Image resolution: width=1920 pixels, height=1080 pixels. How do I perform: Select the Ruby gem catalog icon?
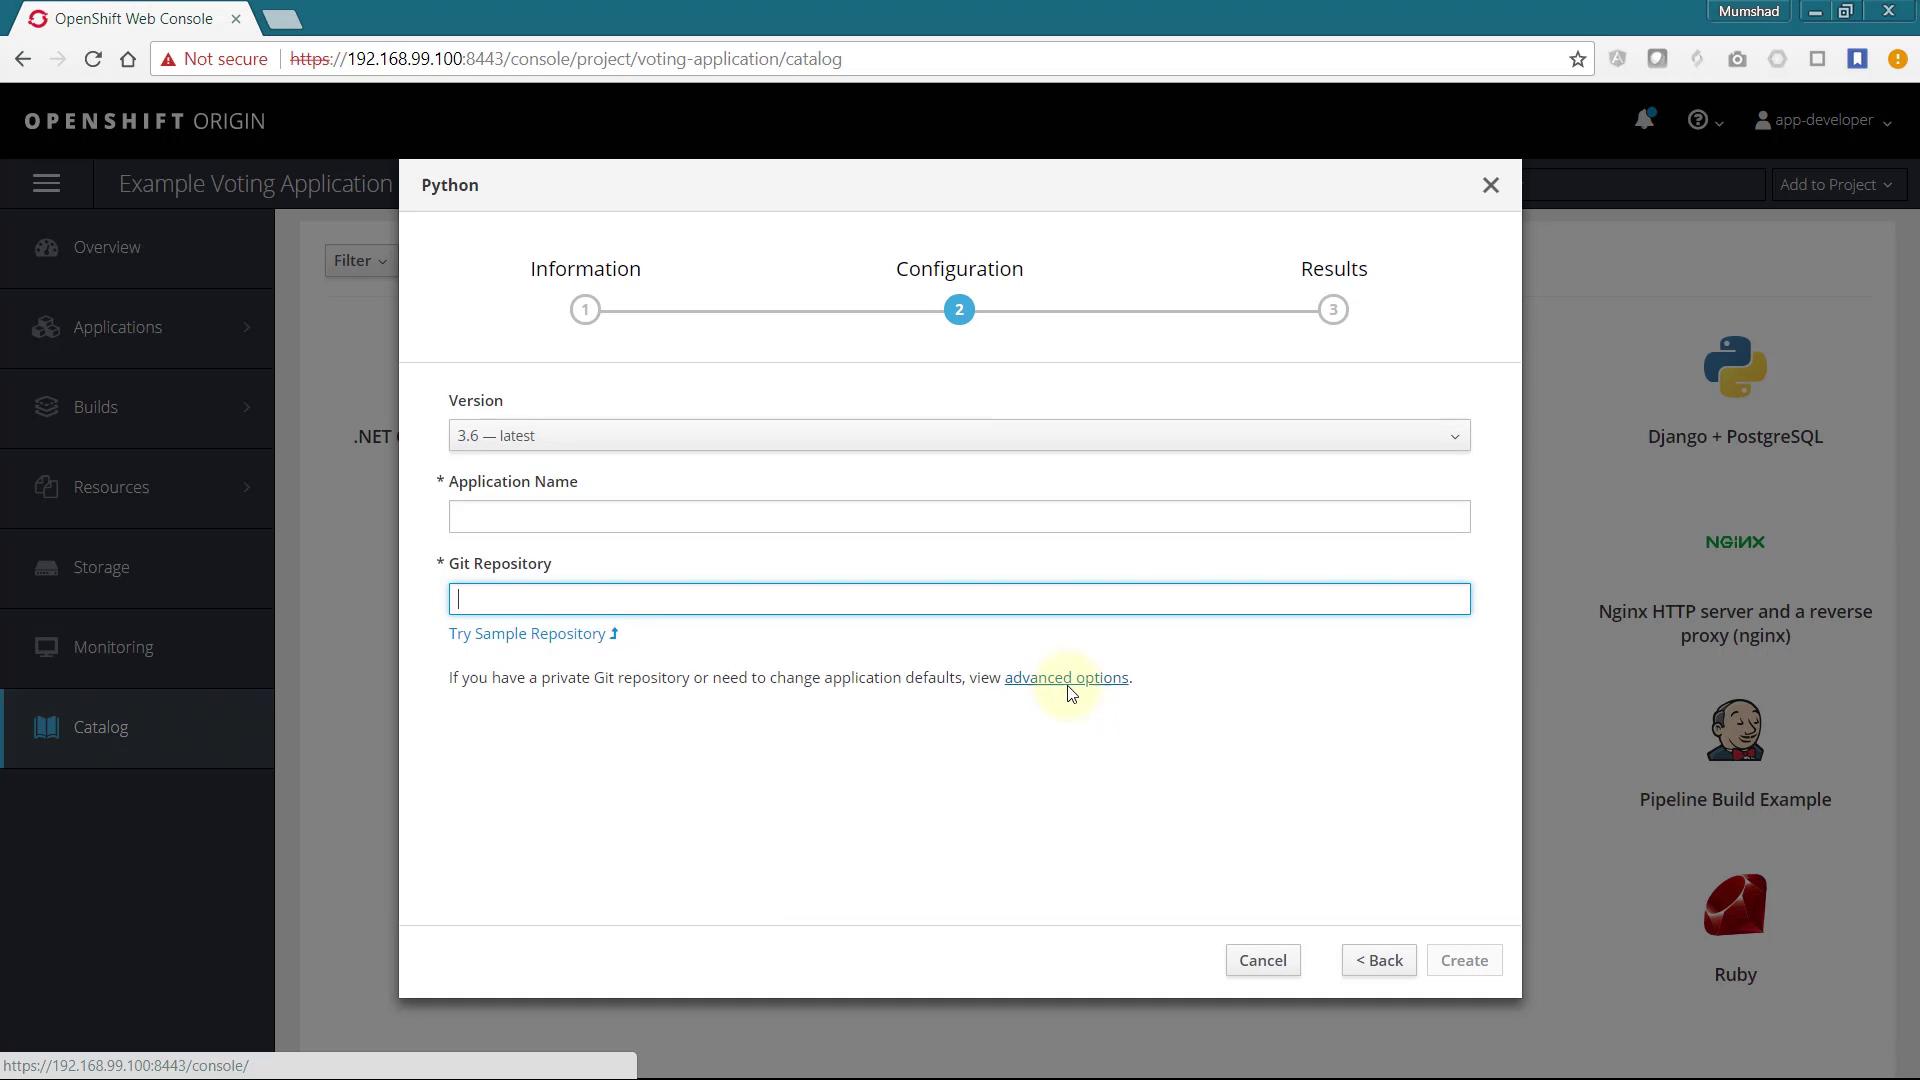point(1735,905)
